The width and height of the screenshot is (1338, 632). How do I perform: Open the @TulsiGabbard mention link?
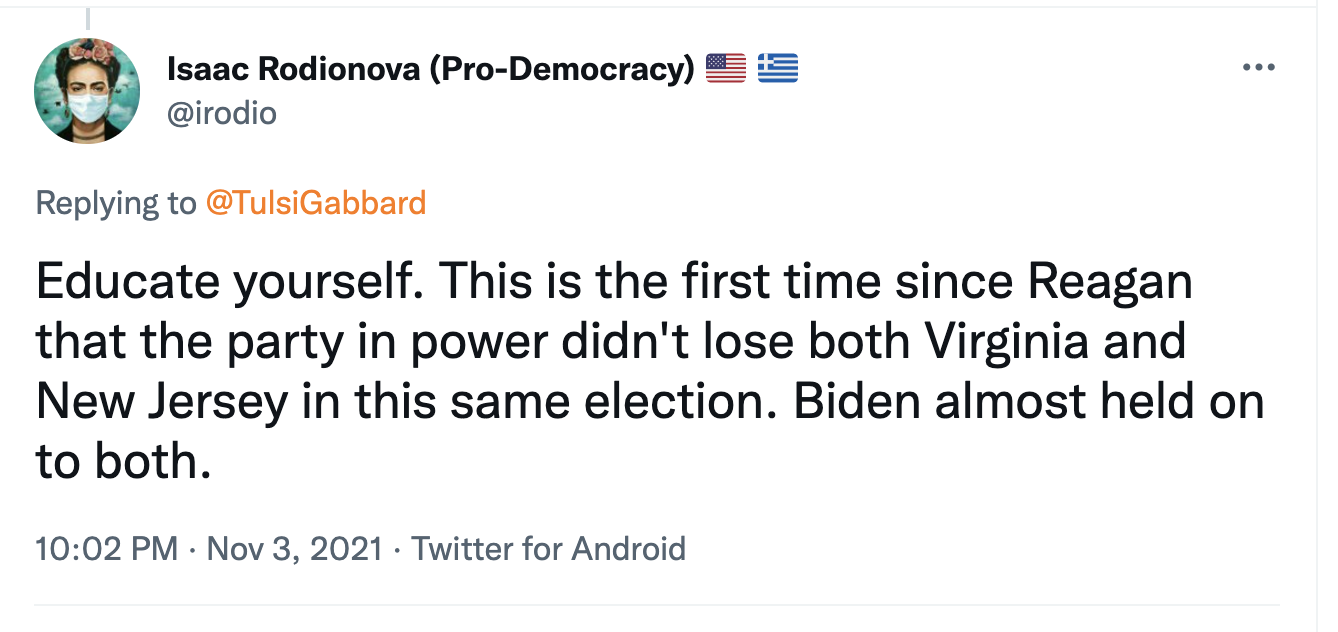[x=316, y=203]
